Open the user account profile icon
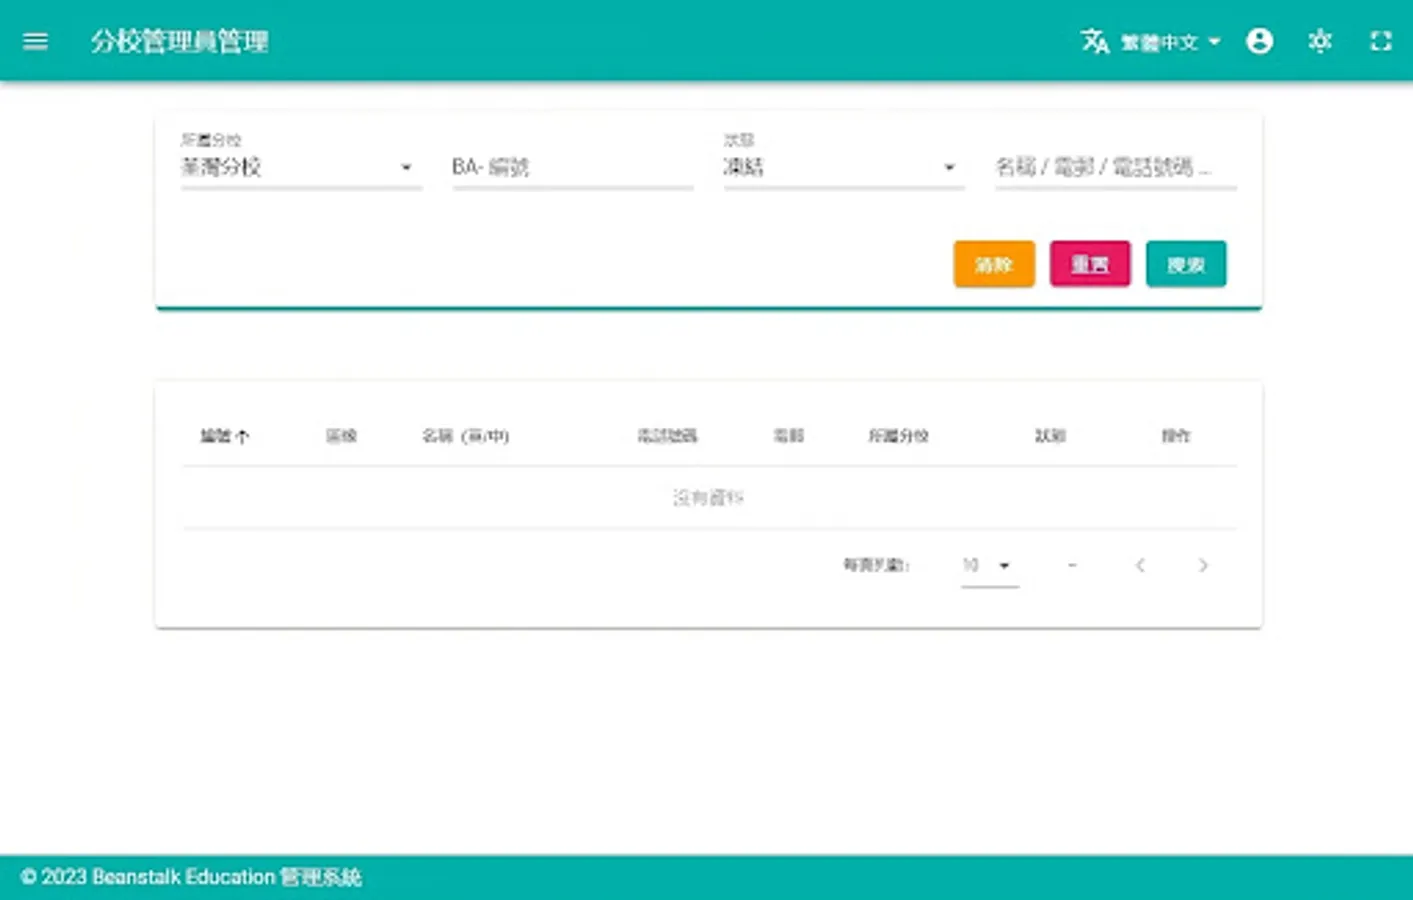This screenshot has width=1413, height=900. tap(1259, 41)
